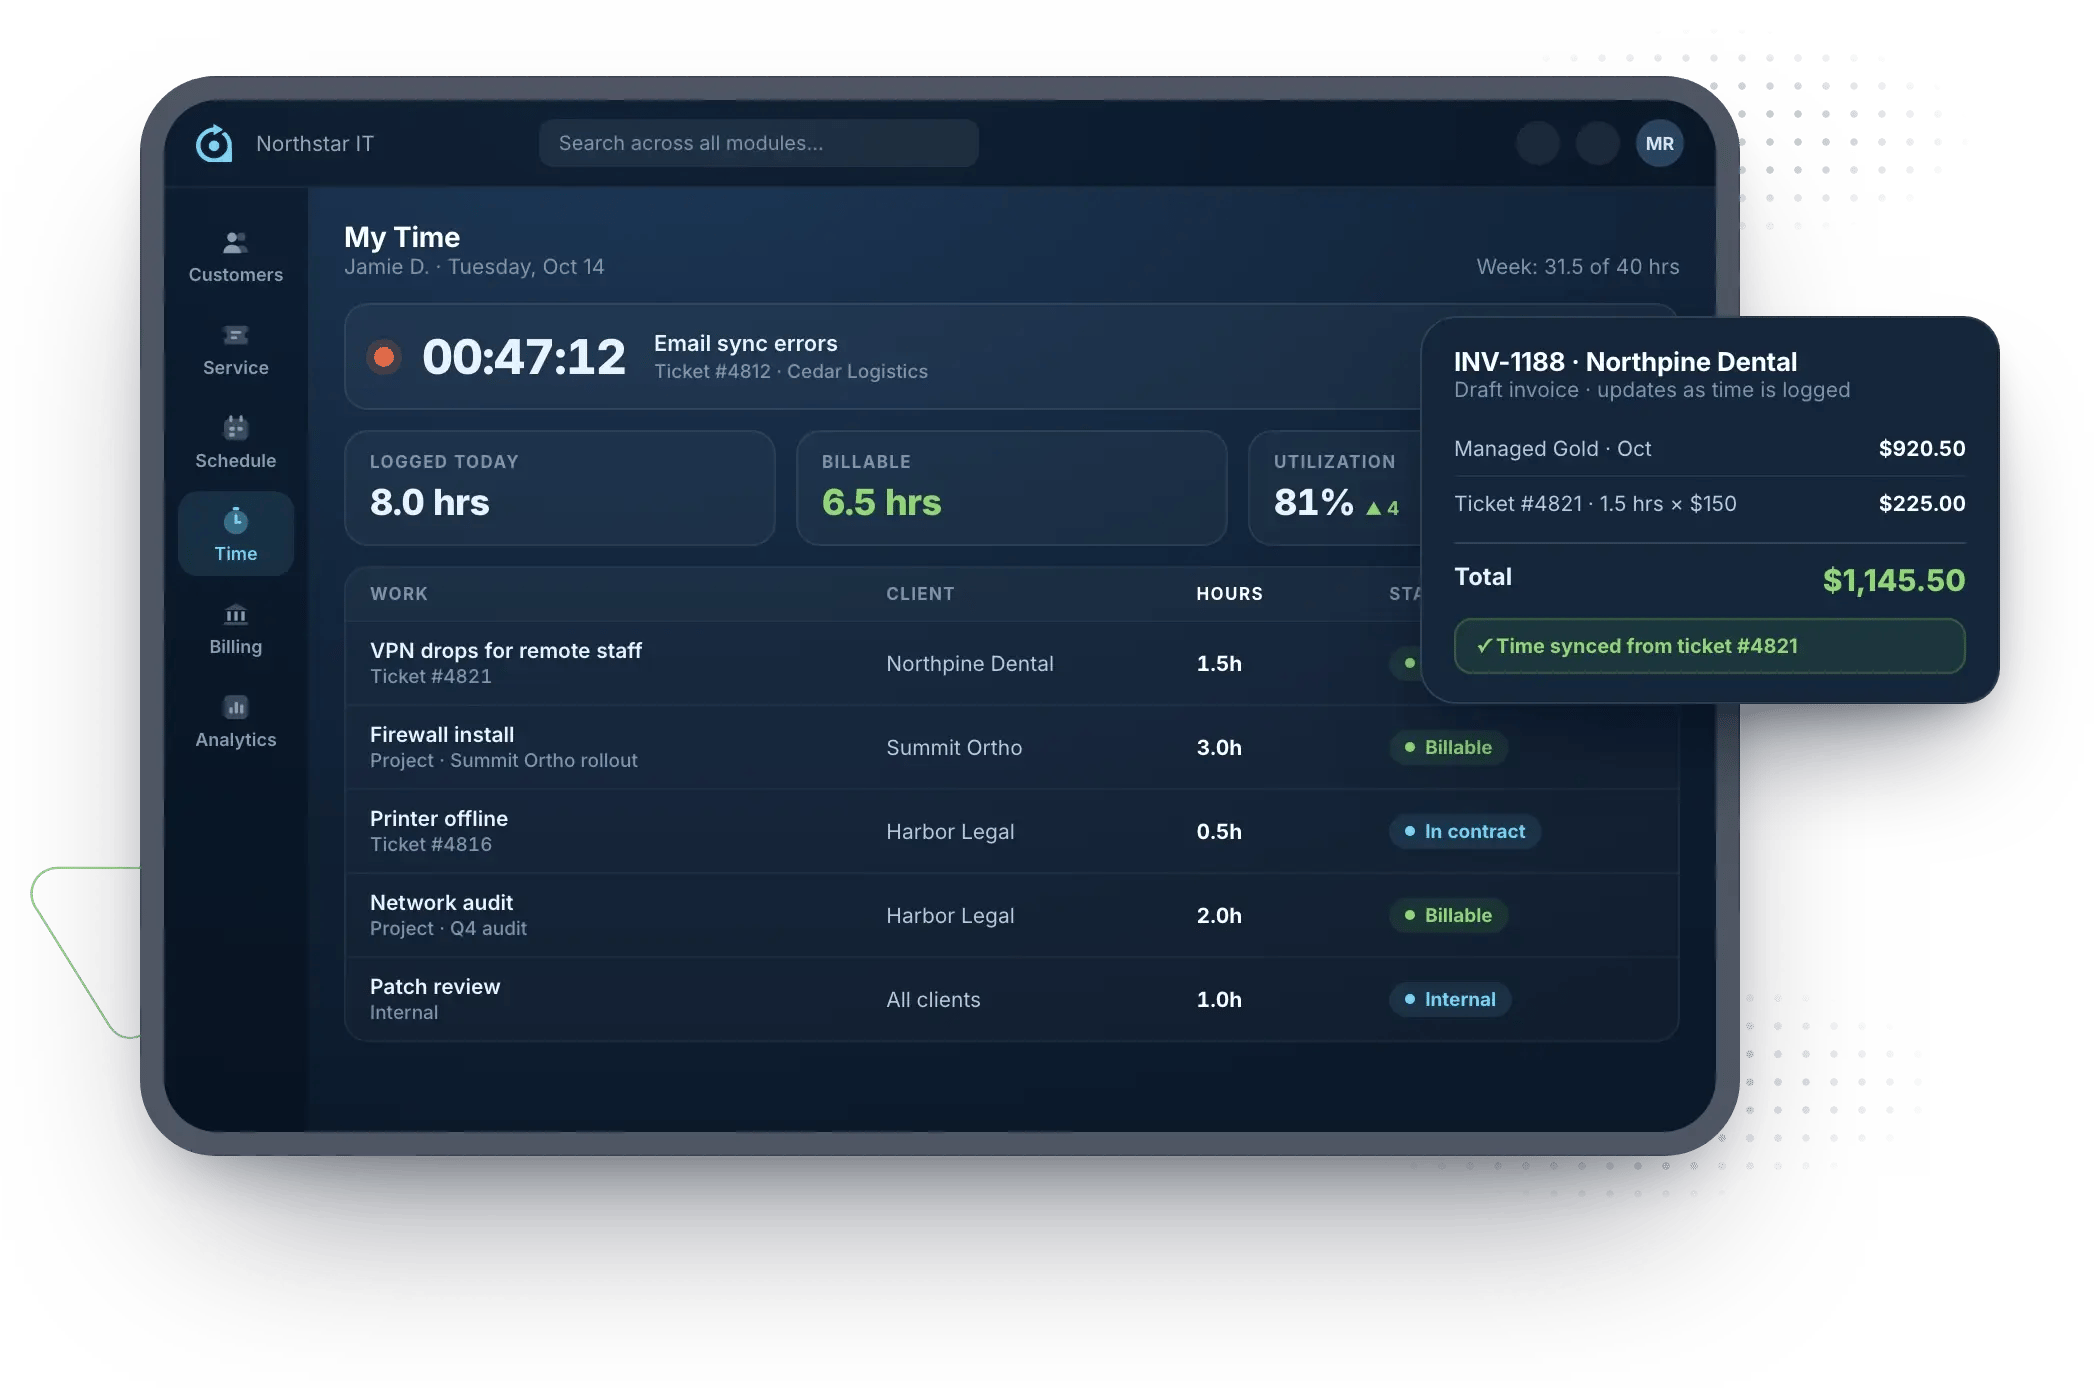Sort by the WORK column header
Viewport: 2094px width, 1388px height.
tap(399, 594)
